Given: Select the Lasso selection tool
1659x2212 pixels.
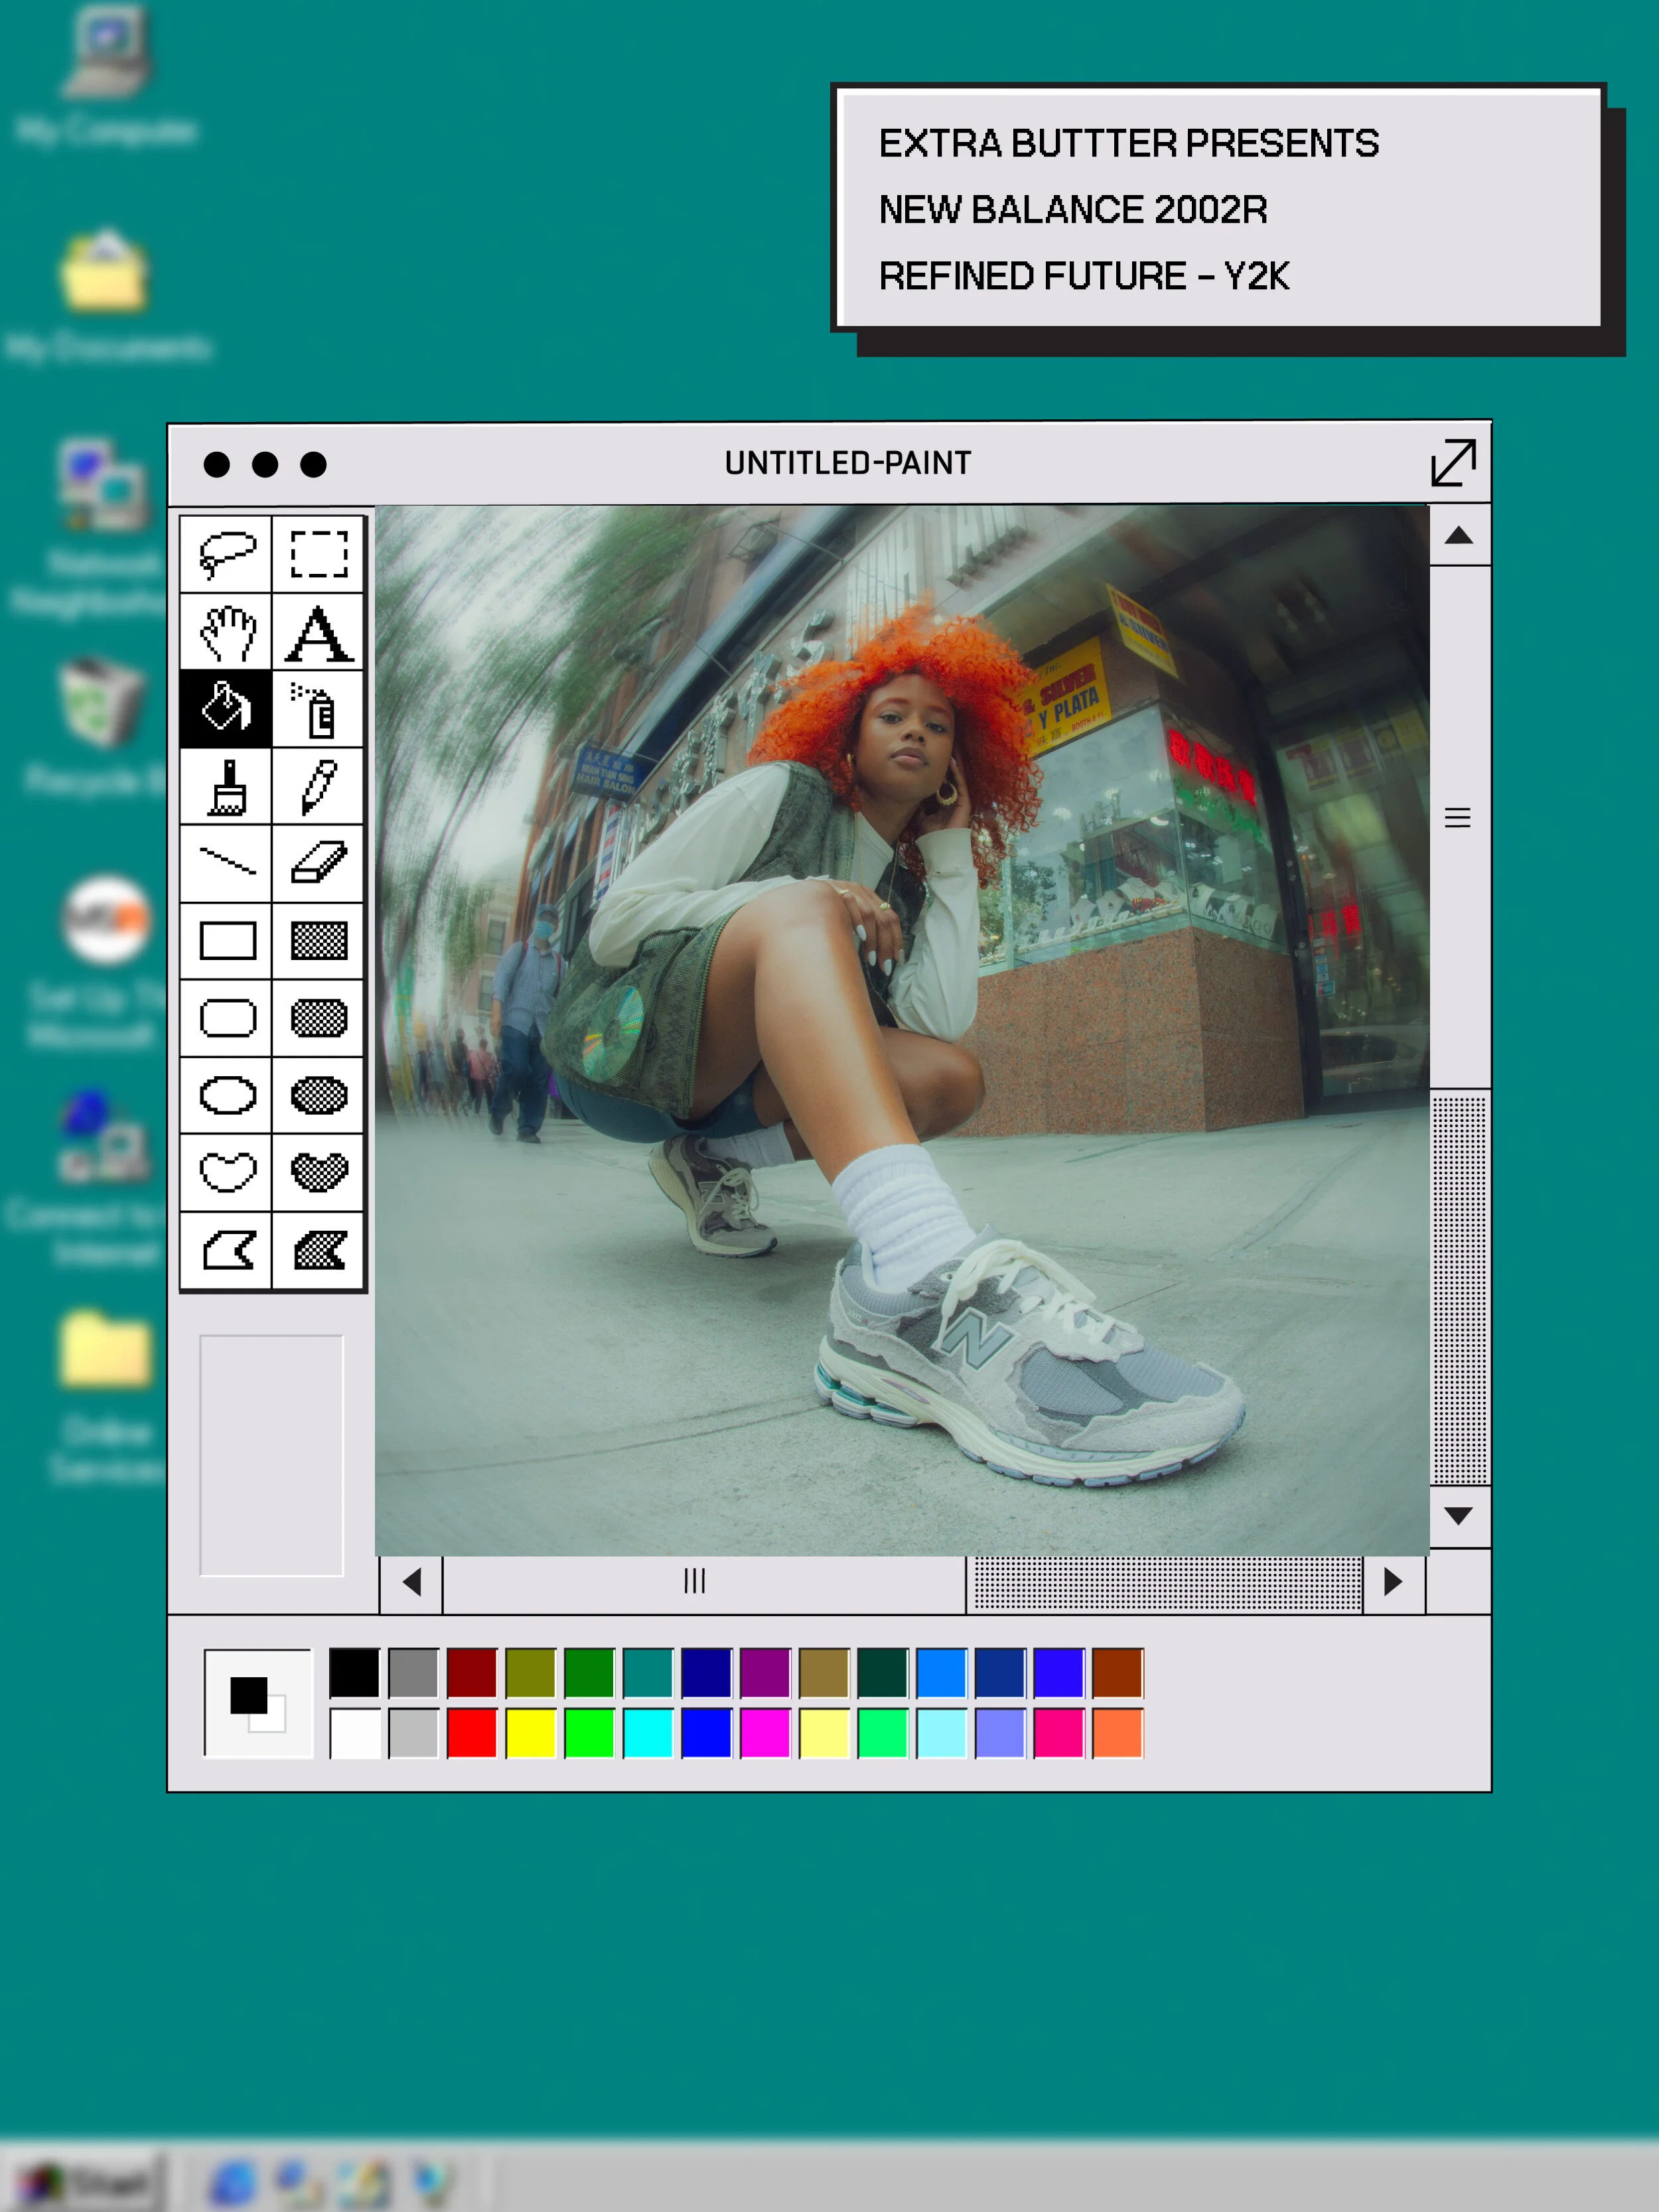Looking at the screenshot, I should [x=227, y=554].
